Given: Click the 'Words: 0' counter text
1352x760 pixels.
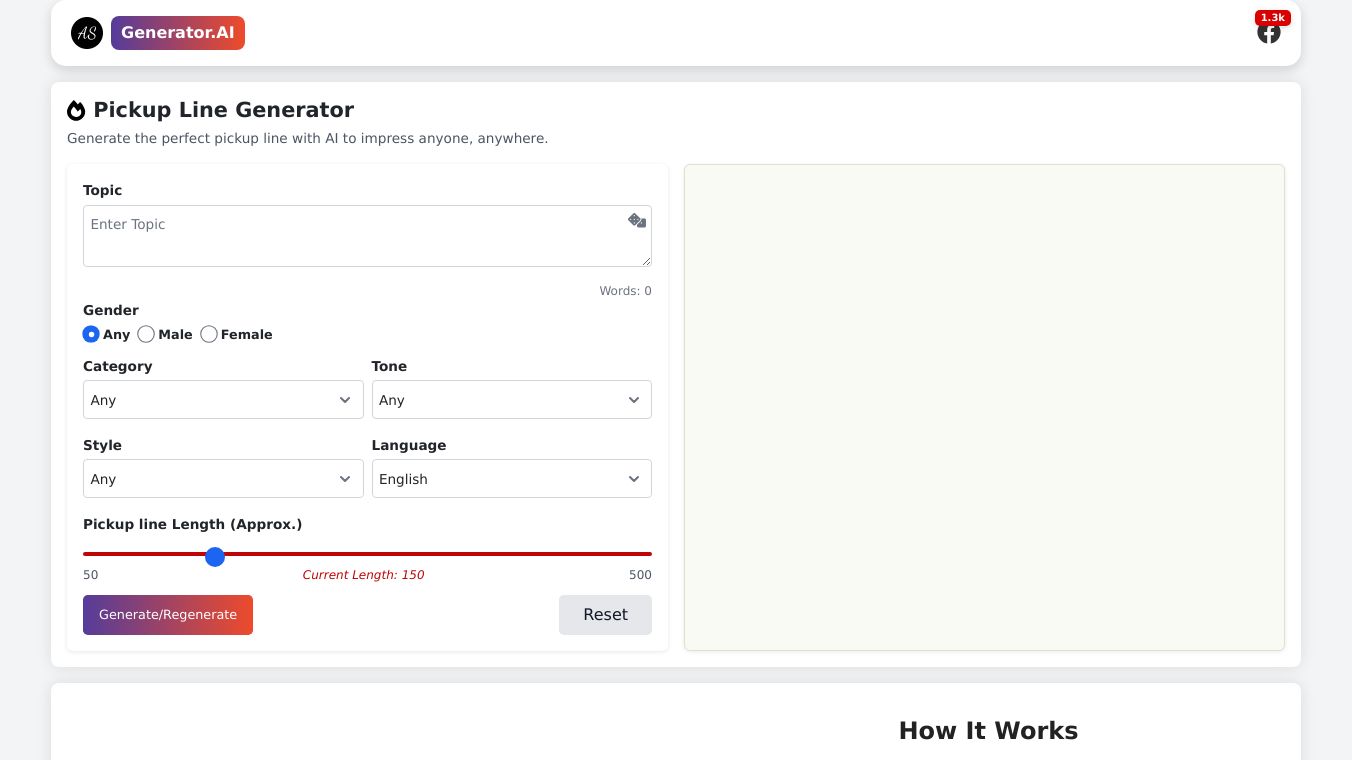Looking at the screenshot, I should (x=625, y=291).
